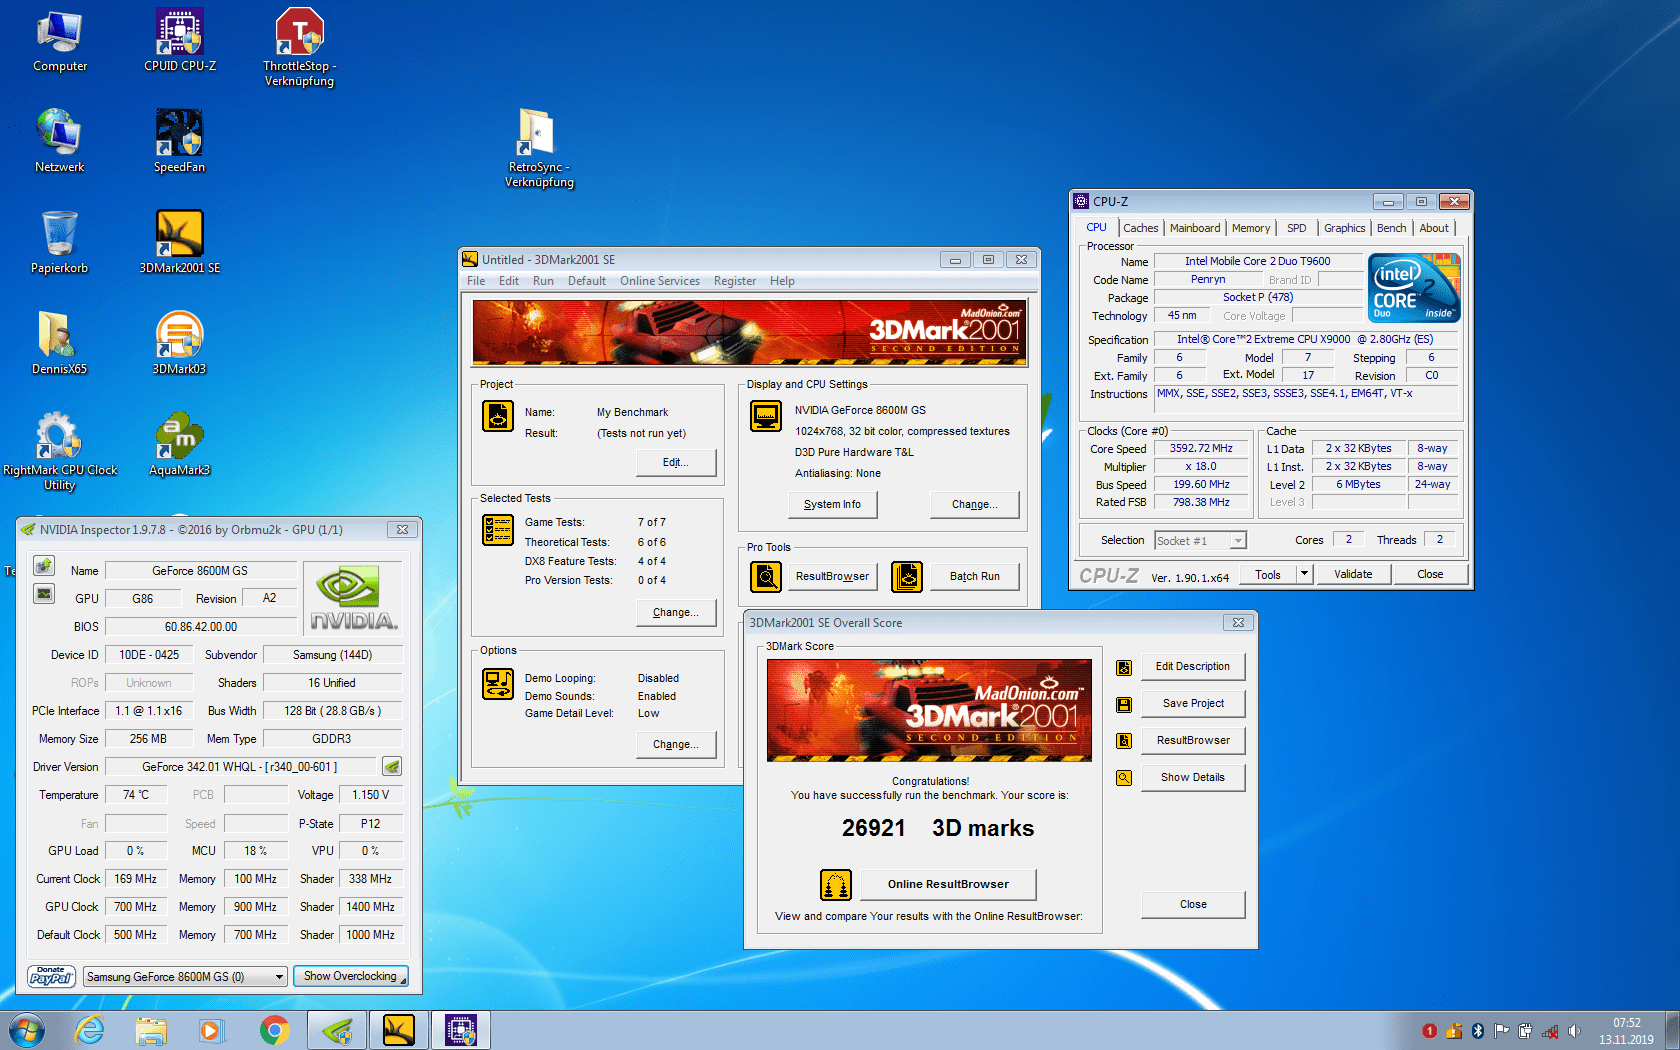Switch to the Caches tab in CPU-Z
Image resolution: width=1680 pixels, height=1050 pixels.
point(1140,228)
